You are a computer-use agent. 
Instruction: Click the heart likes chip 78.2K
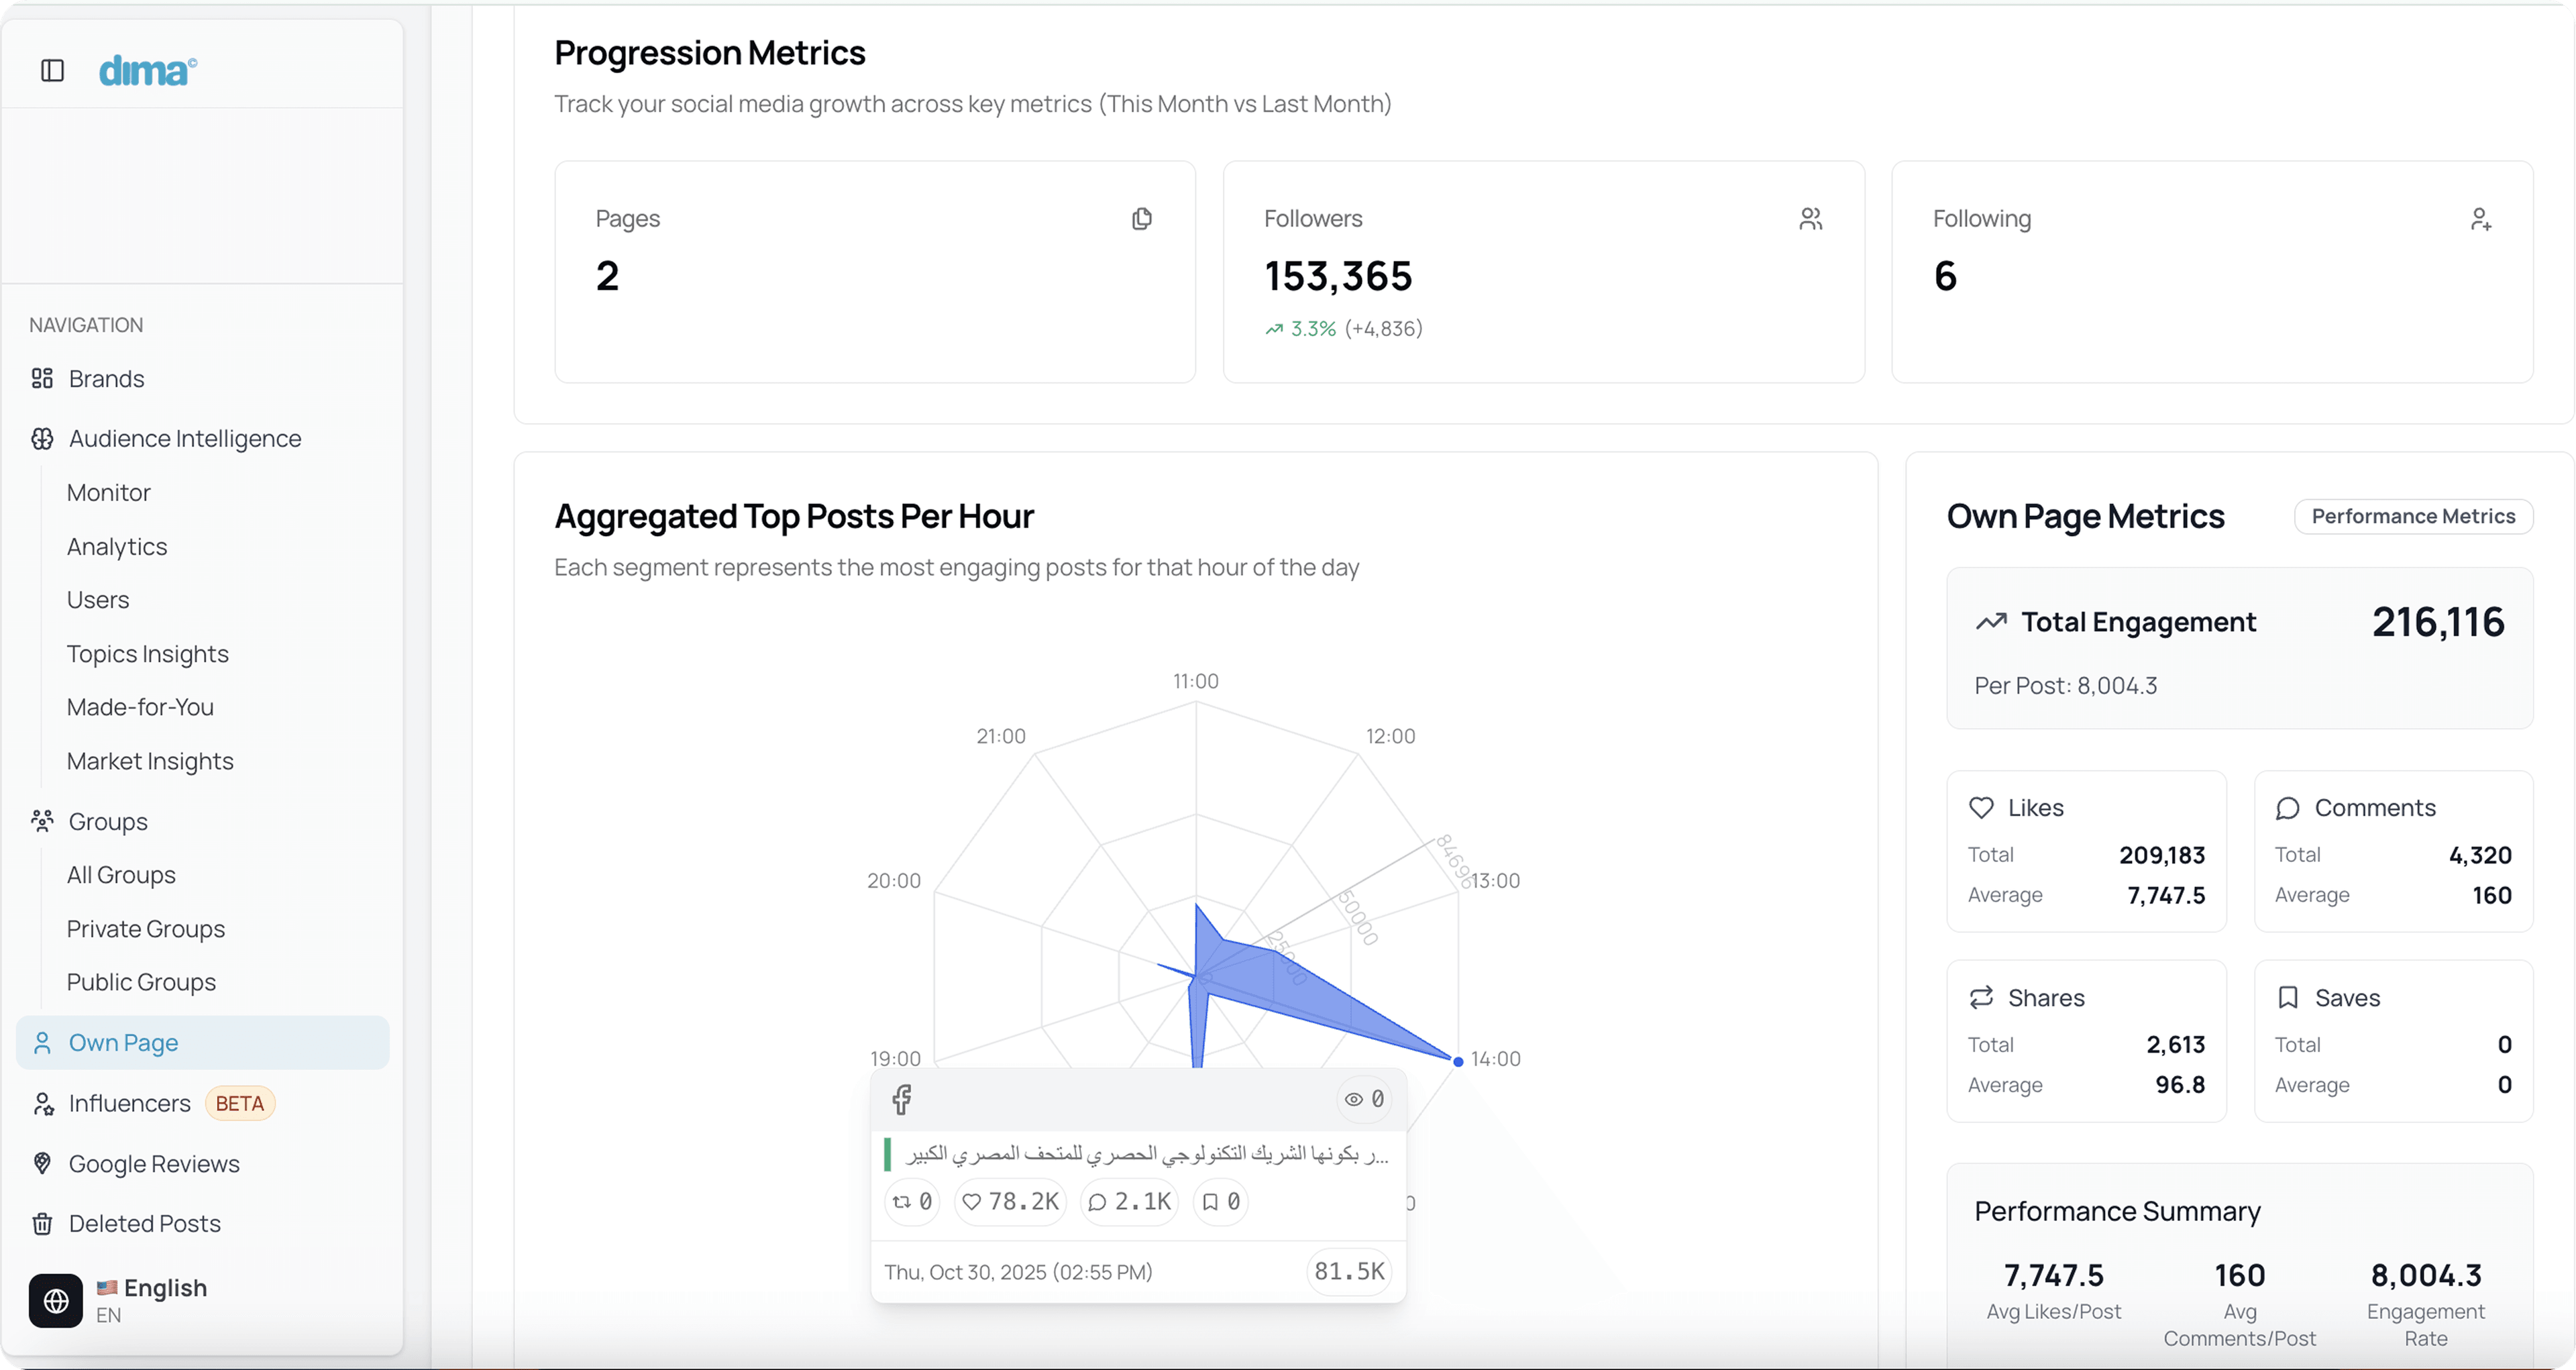coord(1010,1201)
